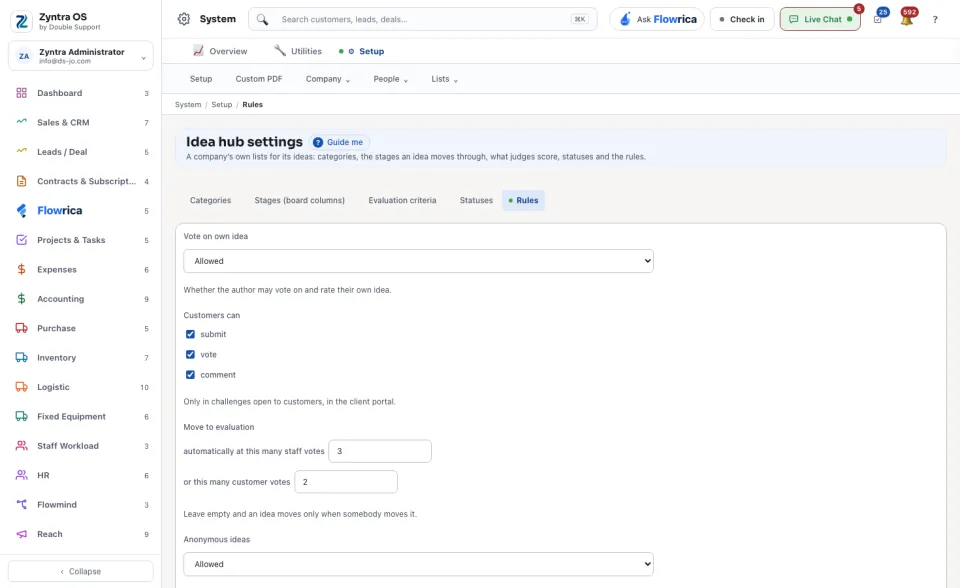
Task: Click the Leads / Deal icon
Action: coord(21,152)
